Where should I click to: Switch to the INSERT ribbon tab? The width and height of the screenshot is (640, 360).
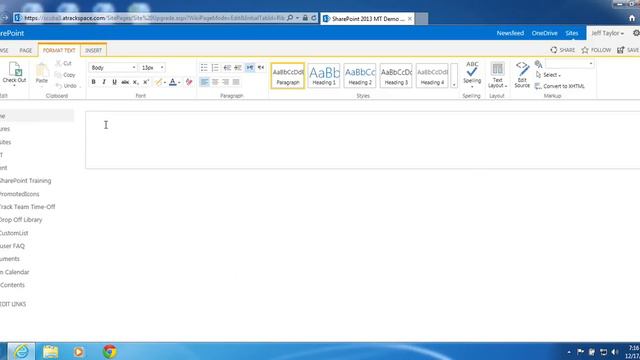click(93, 50)
